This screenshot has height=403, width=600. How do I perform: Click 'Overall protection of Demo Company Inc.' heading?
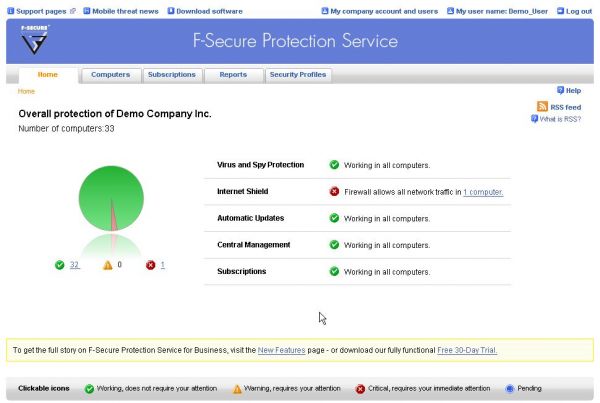pos(115,114)
